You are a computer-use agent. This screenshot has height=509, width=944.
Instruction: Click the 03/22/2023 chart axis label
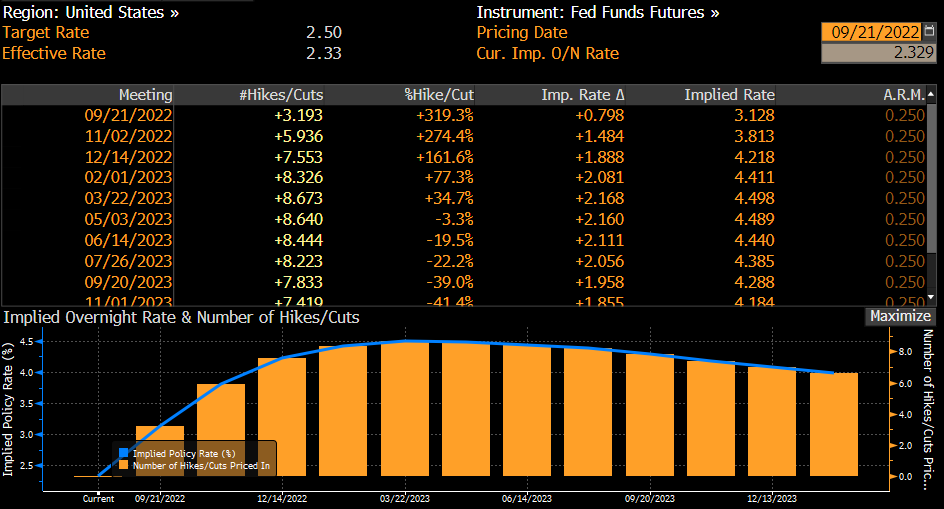pyautogui.click(x=405, y=499)
